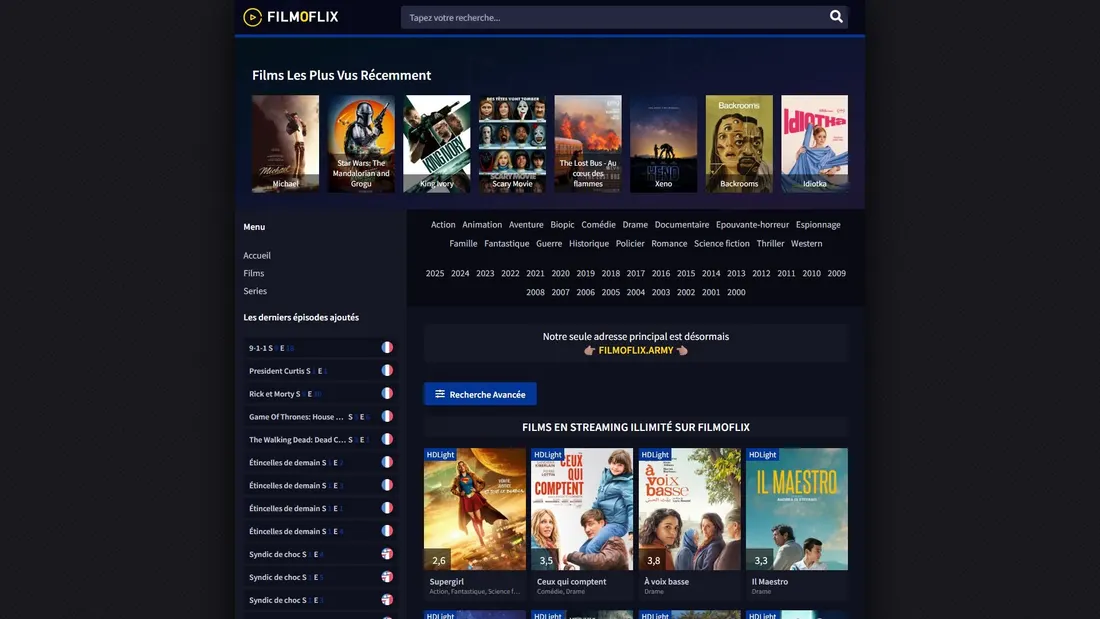The height and width of the screenshot is (619, 1100).
Task: Open the King Ivory poster
Action: point(437,144)
